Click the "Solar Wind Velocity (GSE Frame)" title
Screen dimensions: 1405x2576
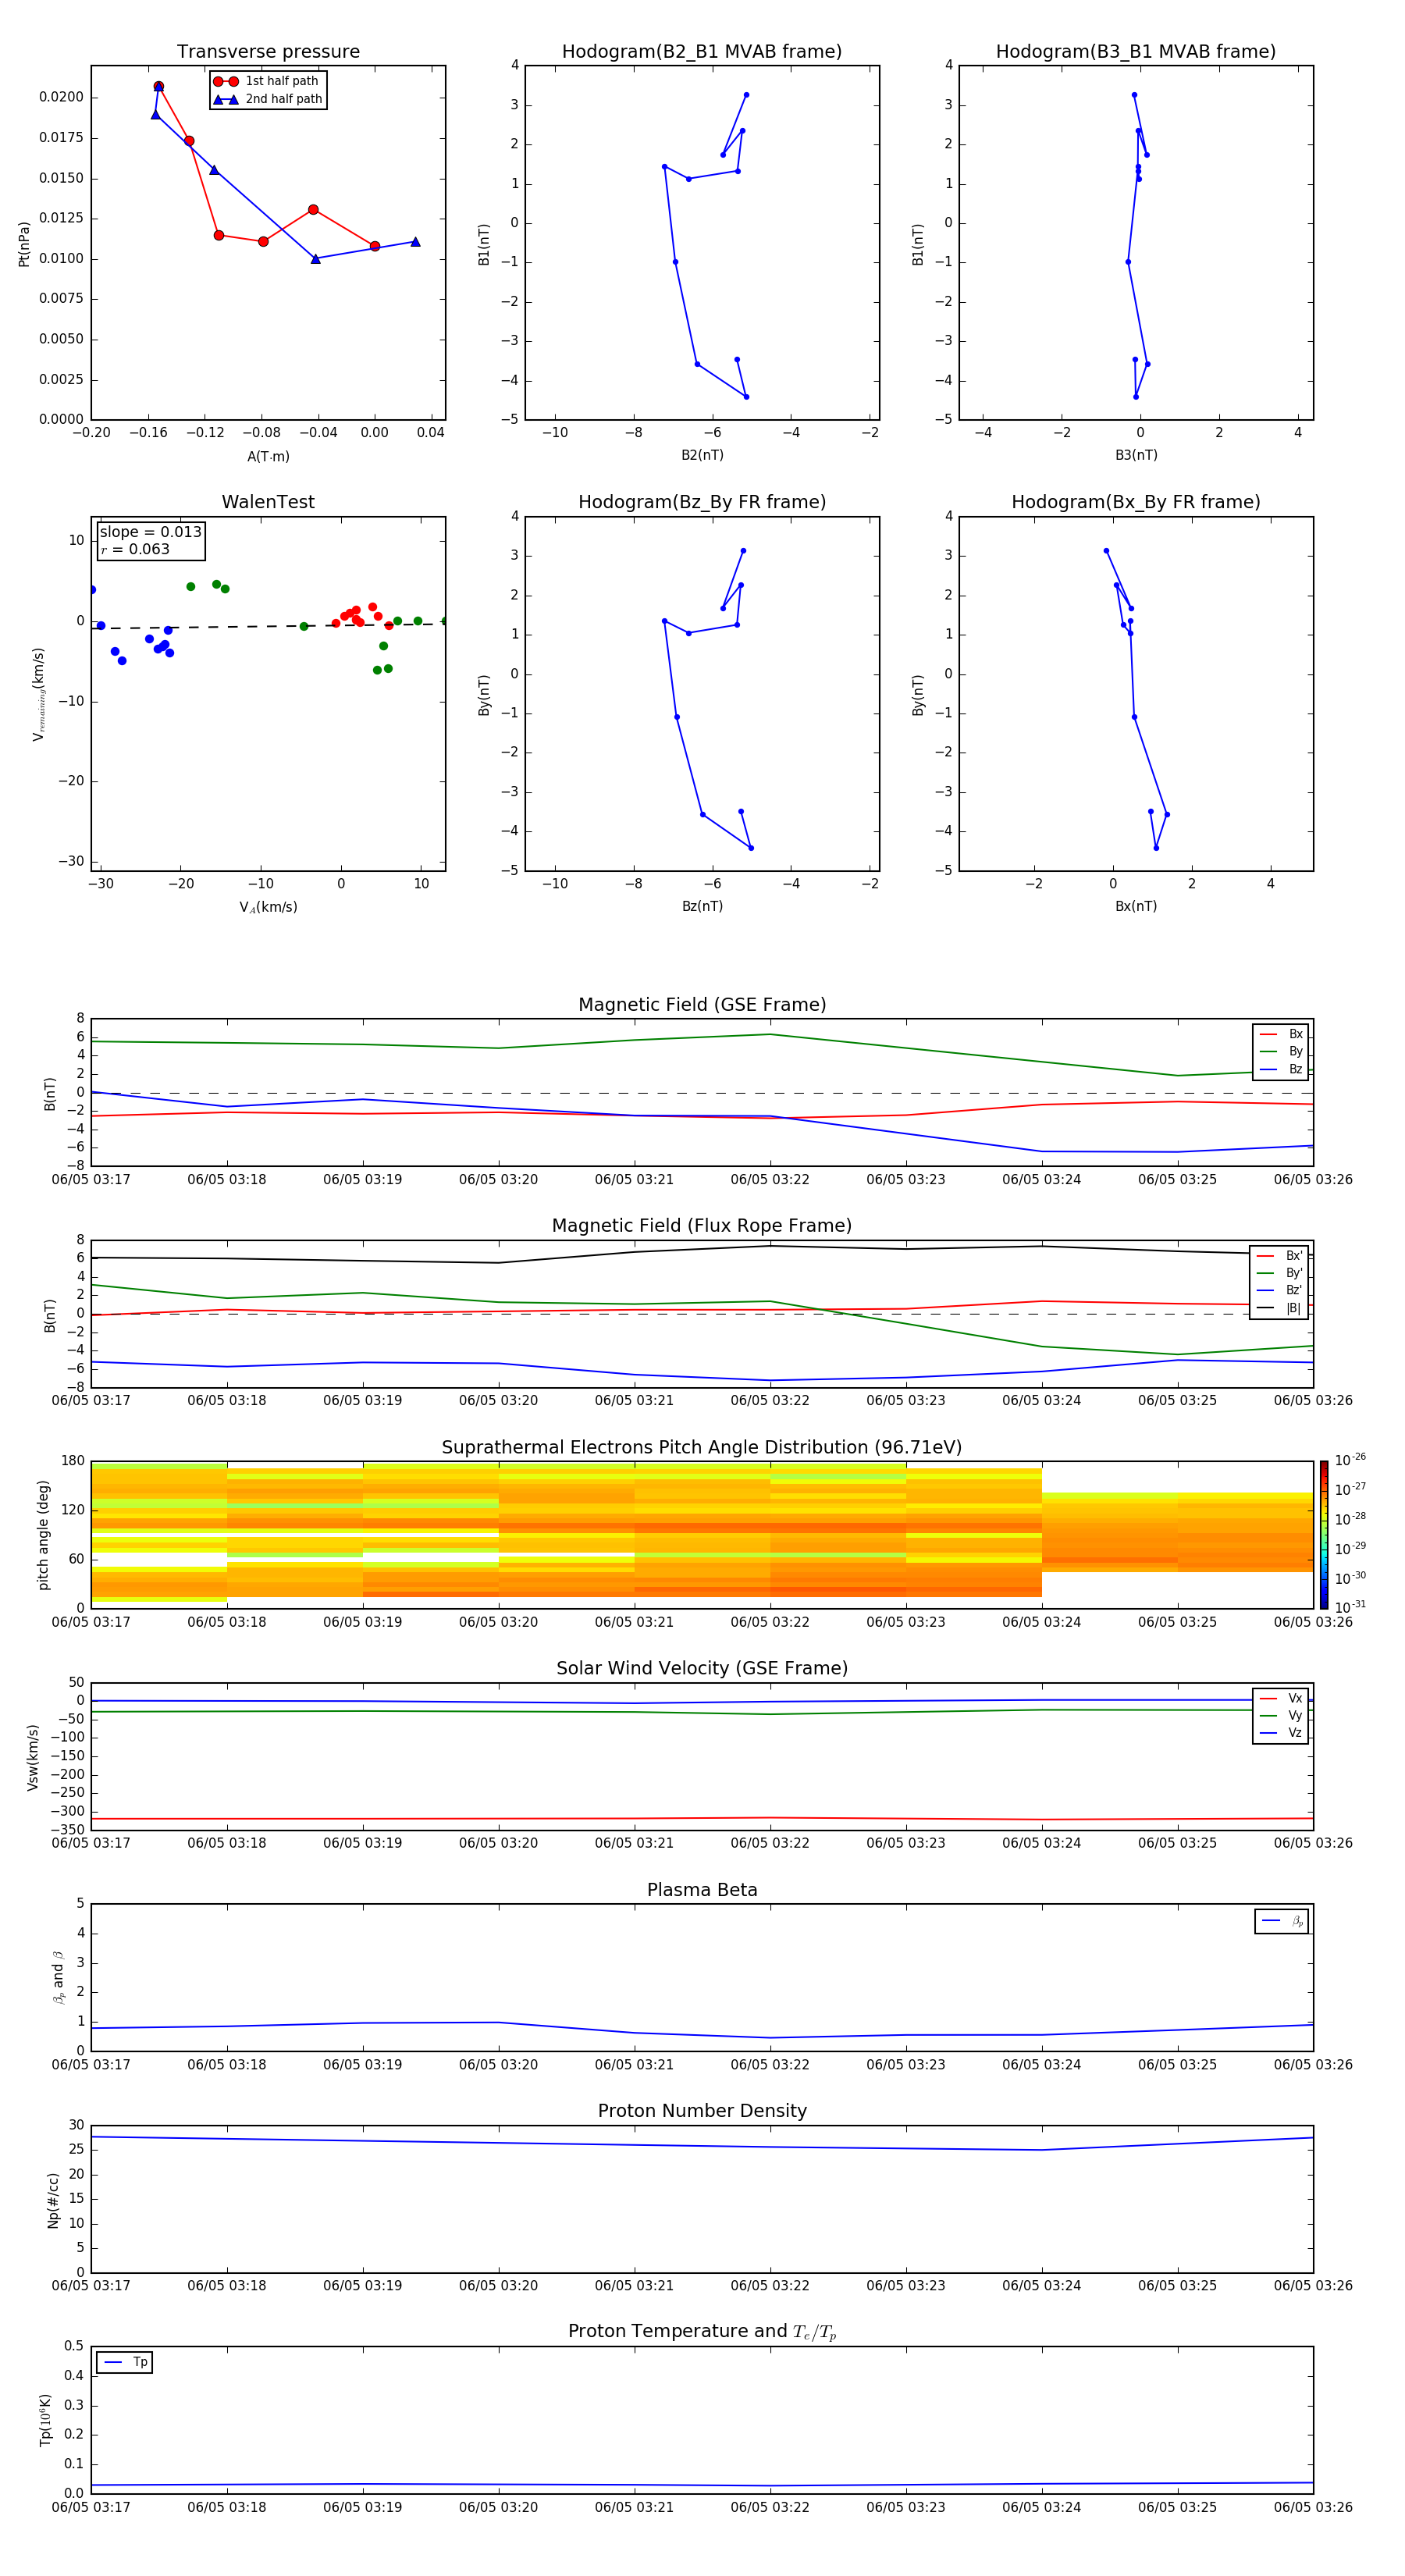702,1668
